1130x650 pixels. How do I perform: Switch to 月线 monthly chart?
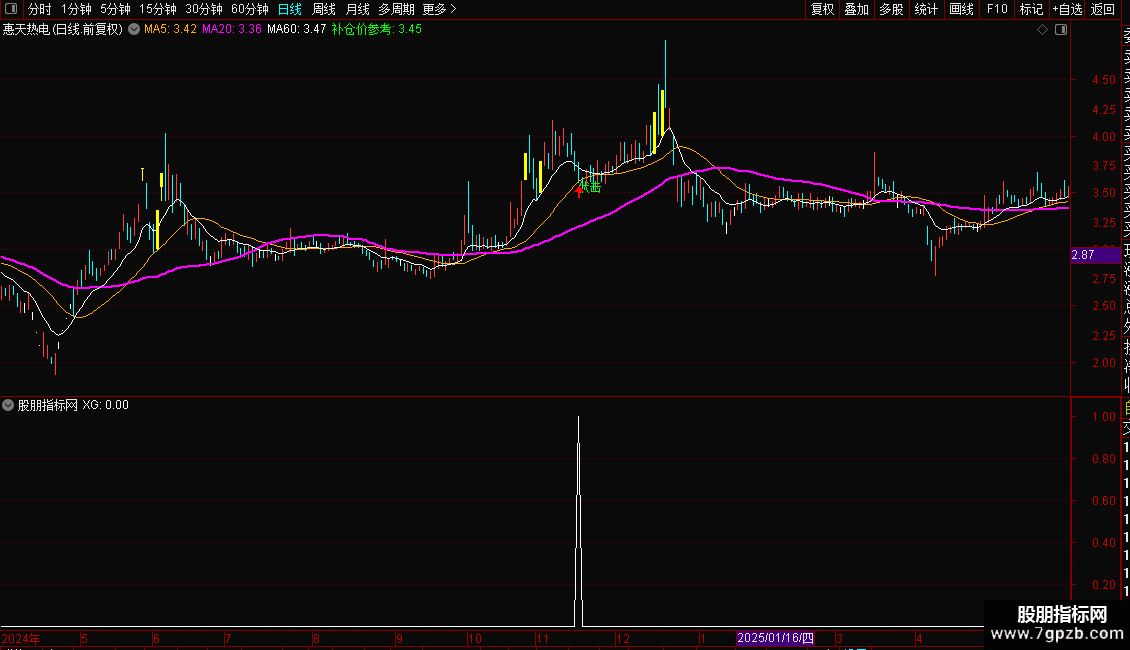click(x=357, y=9)
